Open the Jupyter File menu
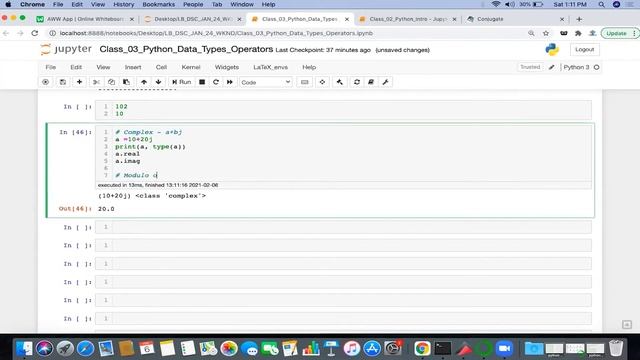The width and height of the screenshot is (640, 360). (x=51, y=67)
